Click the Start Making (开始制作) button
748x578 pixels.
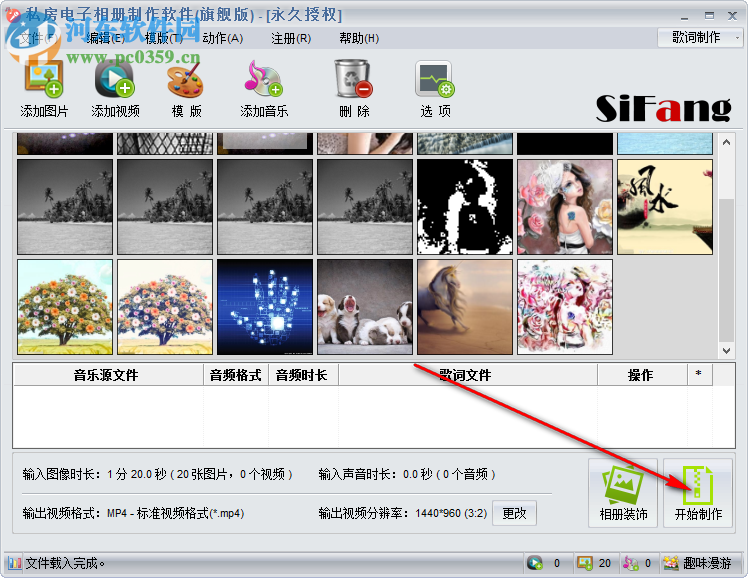point(698,493)
